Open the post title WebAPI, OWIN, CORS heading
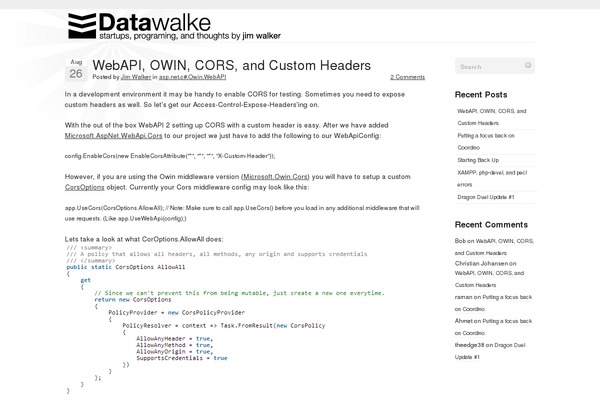 (x=232, y=65)
